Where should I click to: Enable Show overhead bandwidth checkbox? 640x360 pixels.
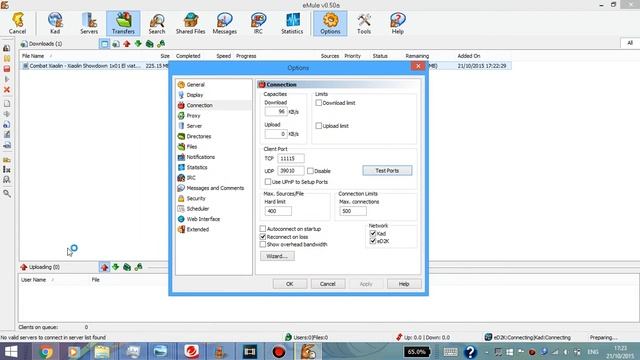pyautogui.click(x=263, y=244)
